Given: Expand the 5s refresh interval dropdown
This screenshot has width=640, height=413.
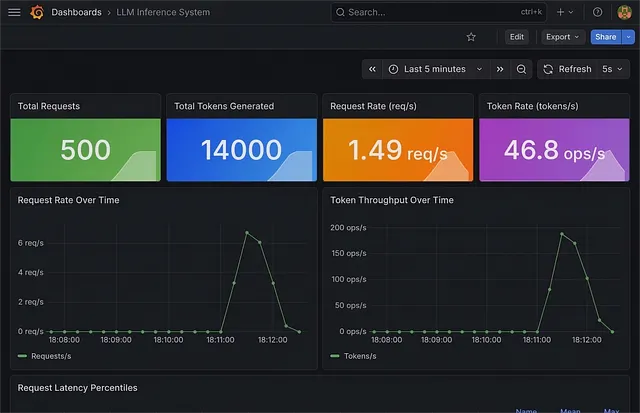Looking at the screenshot, I should tap(612, 69).
